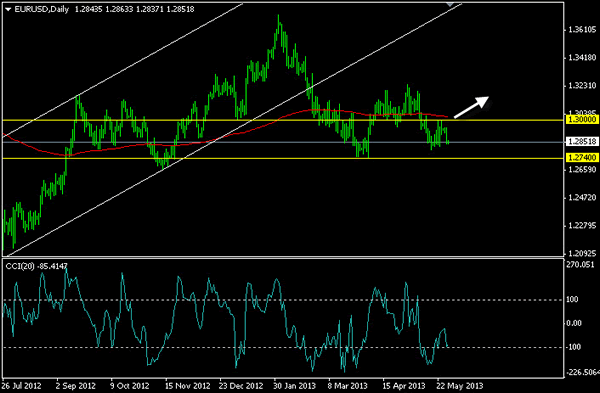The image size is (600, 393).
Task: Click the 1.26590 price scale value
Action: coord(582,170)
